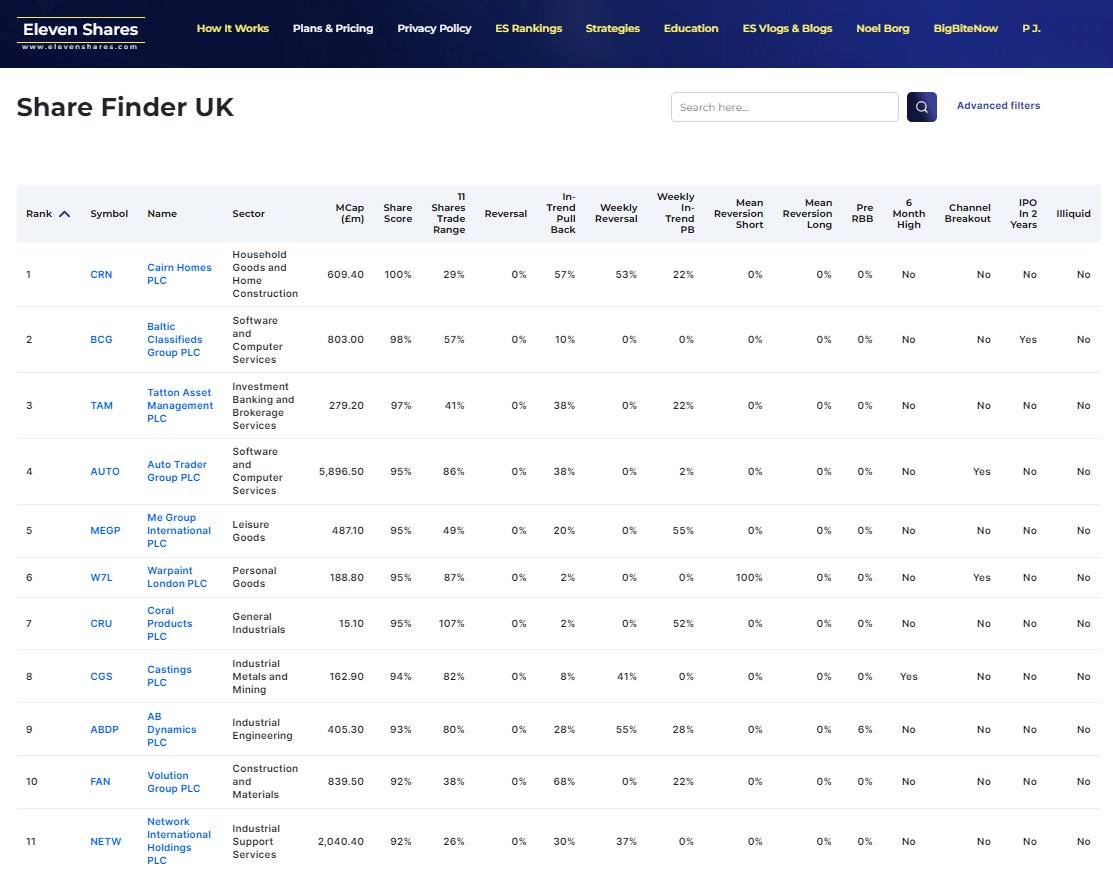The height and width of the screenshot is (873, 1113).
Task: Open BCG symbol link
Action: [101, 340]
